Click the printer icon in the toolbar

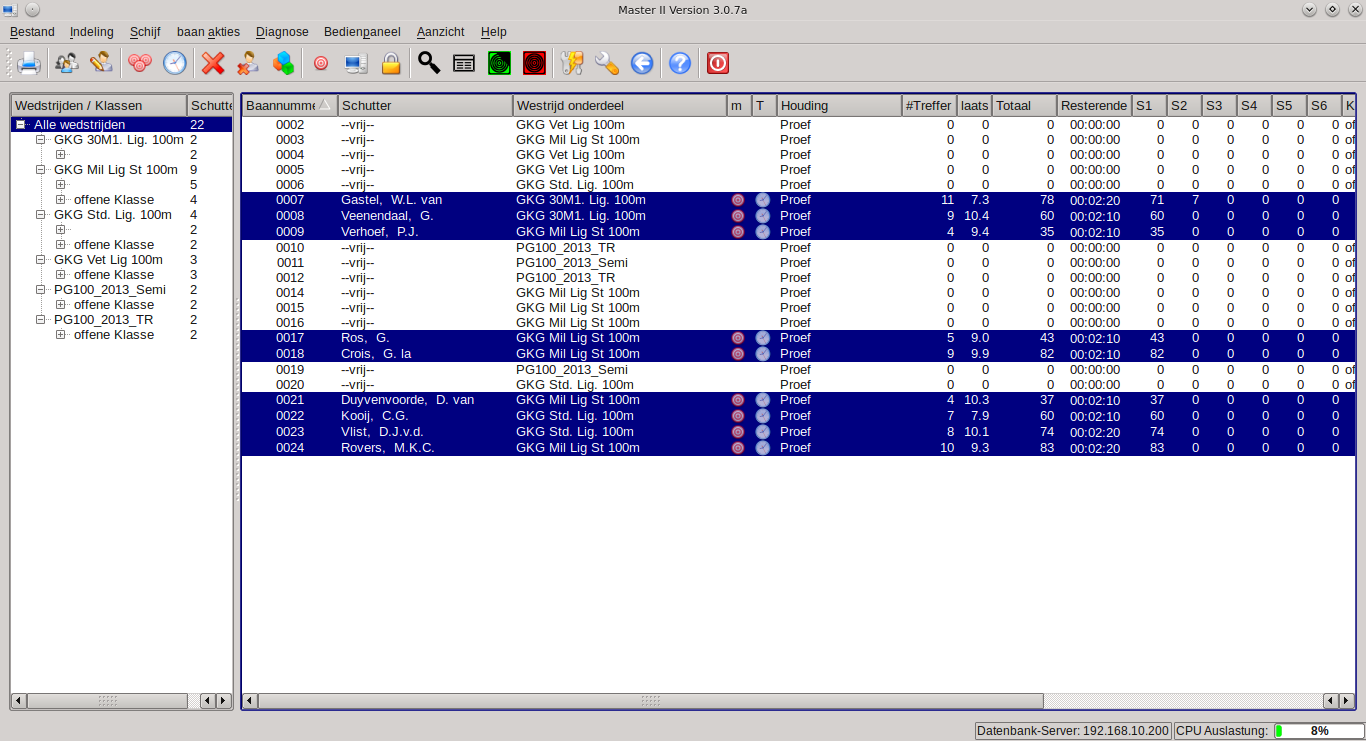[28, 64]
